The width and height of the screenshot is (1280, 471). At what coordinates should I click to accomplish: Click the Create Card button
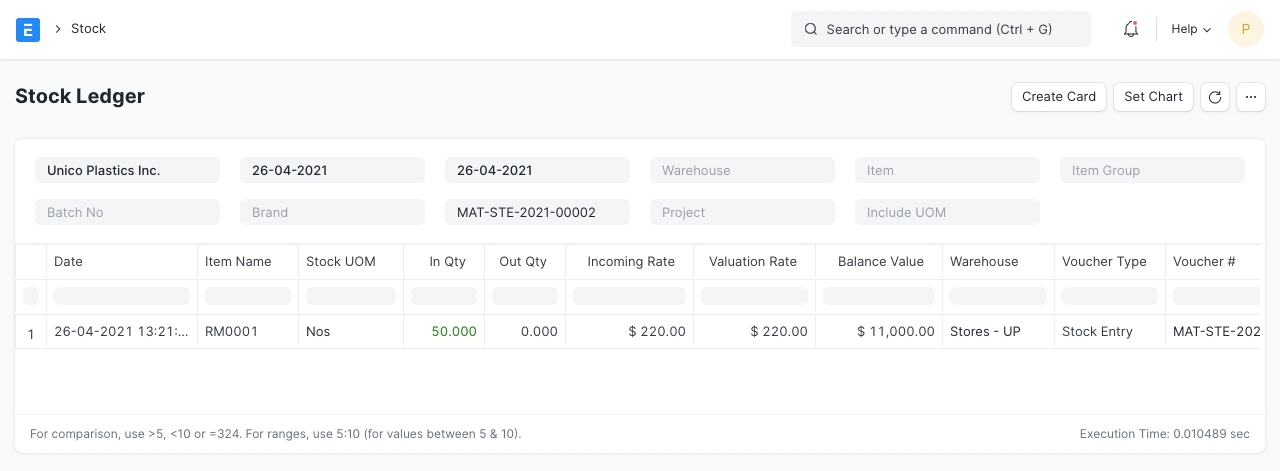tap(1059, 97)
